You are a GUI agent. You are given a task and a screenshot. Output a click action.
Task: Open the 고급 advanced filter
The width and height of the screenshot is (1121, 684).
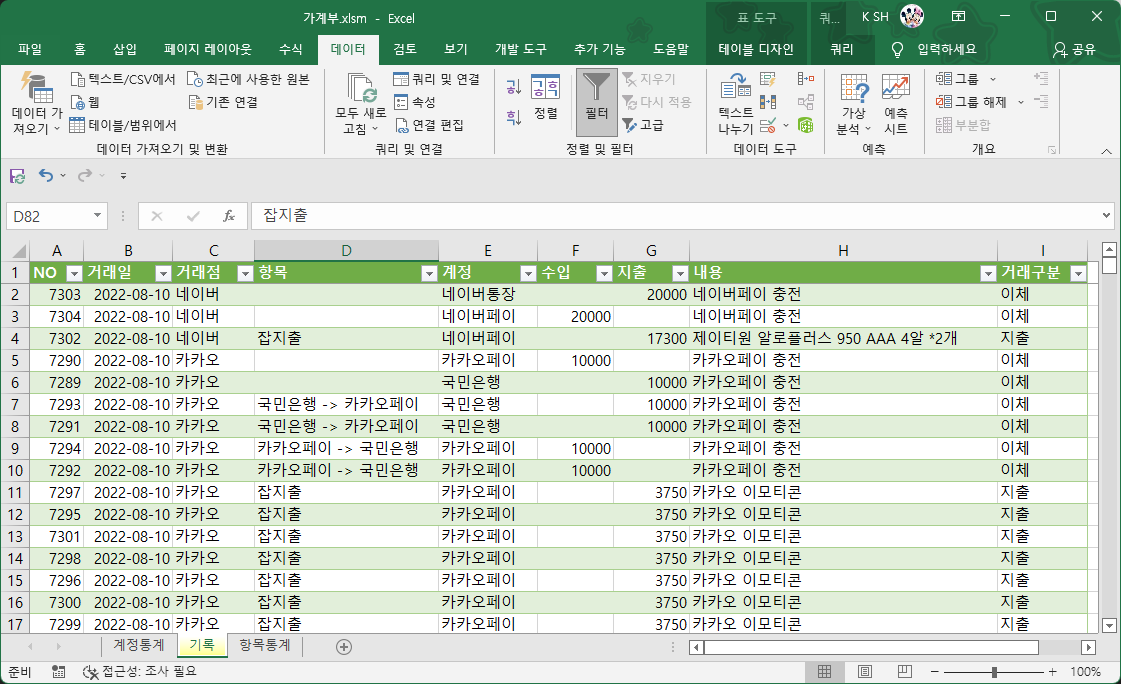pyautogui.click(x=643, y=125)
